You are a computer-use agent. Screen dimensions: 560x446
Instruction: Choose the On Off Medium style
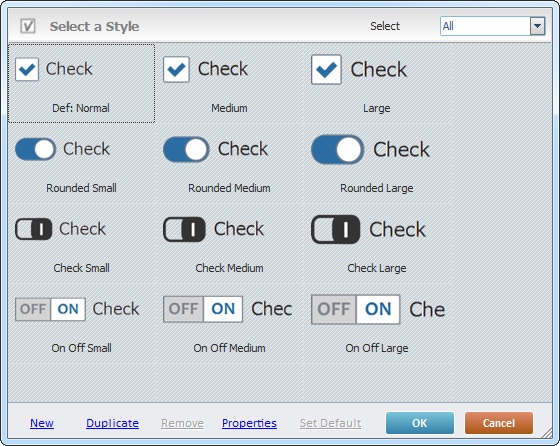229,324
